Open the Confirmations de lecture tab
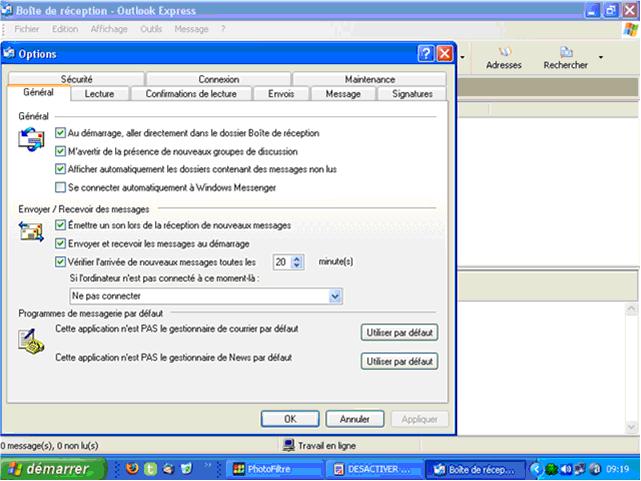Image resolution: width=641 pixels, height=481 pixels. (x=191, y=94)
